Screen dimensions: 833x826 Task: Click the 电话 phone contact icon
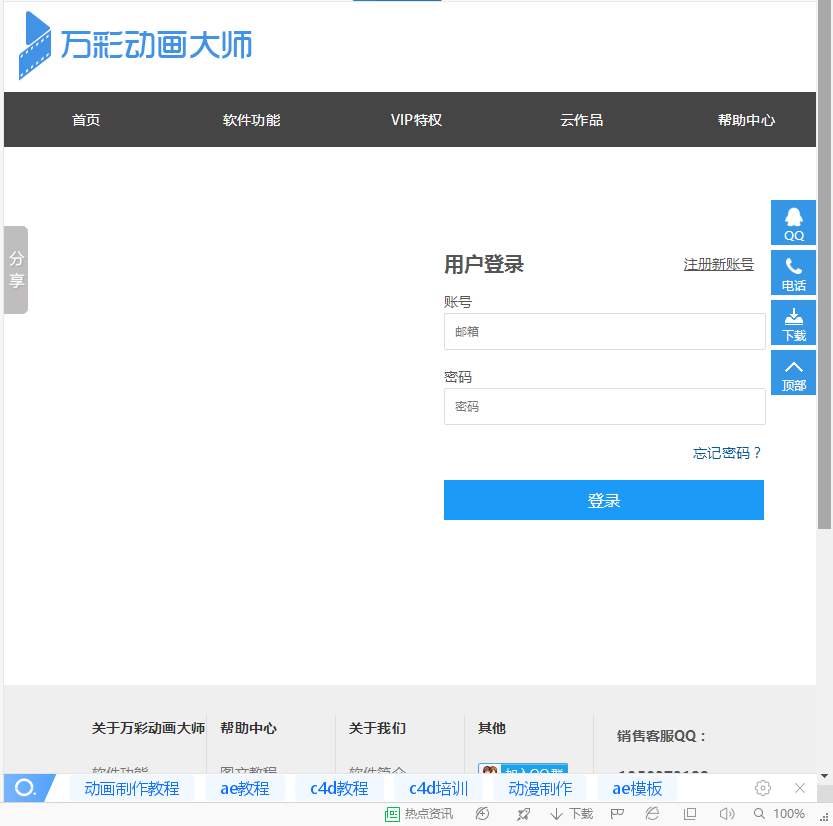pyautogui.click(x=793, y=272)
